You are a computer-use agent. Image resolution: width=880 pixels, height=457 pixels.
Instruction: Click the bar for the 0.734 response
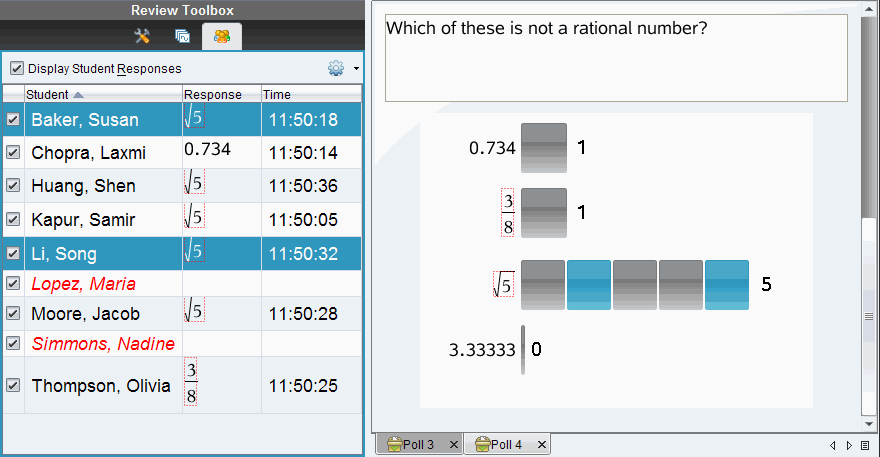click(544, 148)
